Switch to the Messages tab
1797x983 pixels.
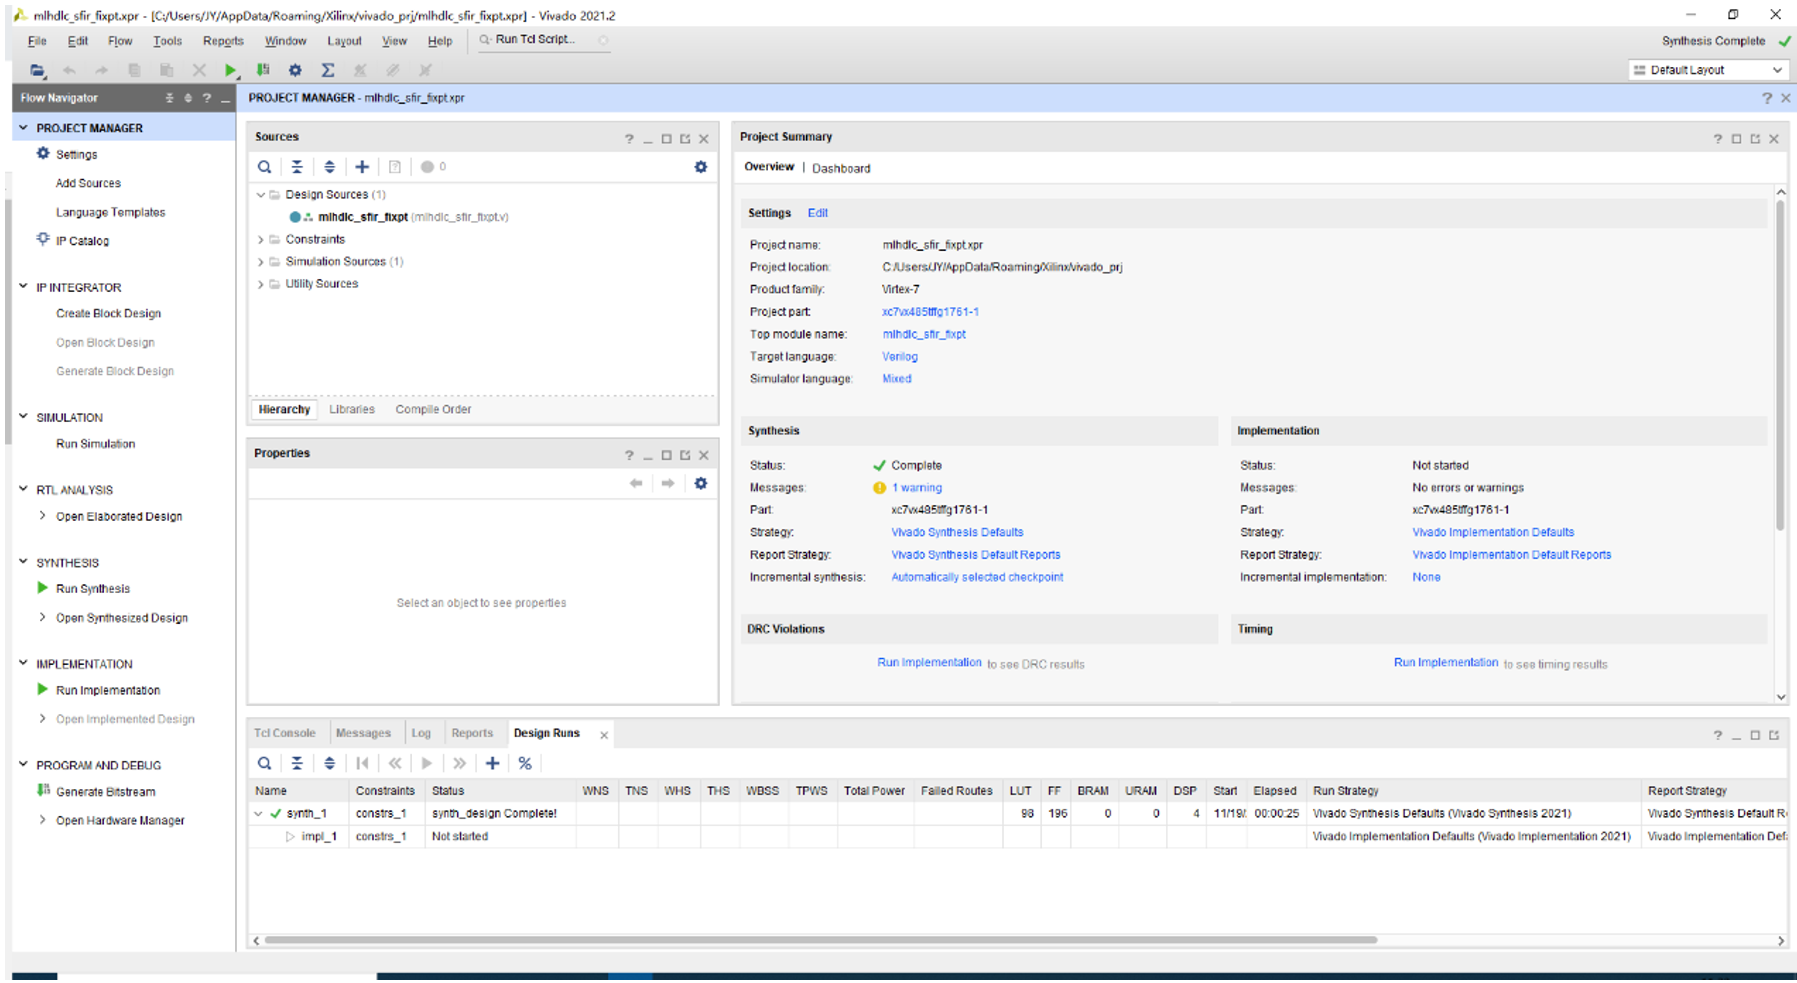click(x=363, y=733)
